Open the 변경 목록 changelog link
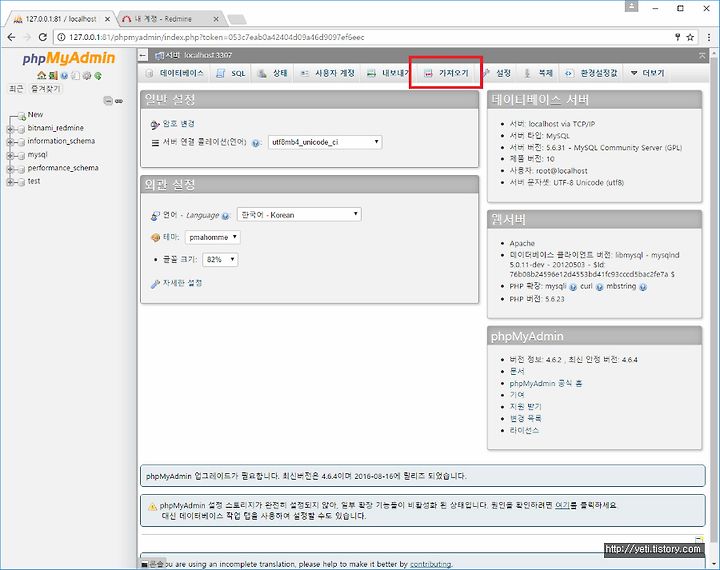Screen dimensions: 720x570 525,418
